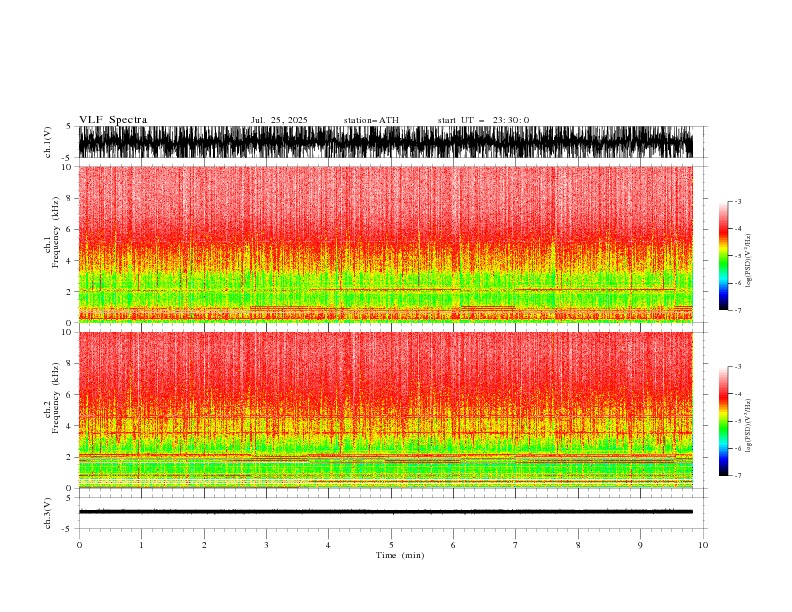Click the "ch.3(V)" axis label
The width and height of the screenshot is (792, 612).
coord(48,513)
